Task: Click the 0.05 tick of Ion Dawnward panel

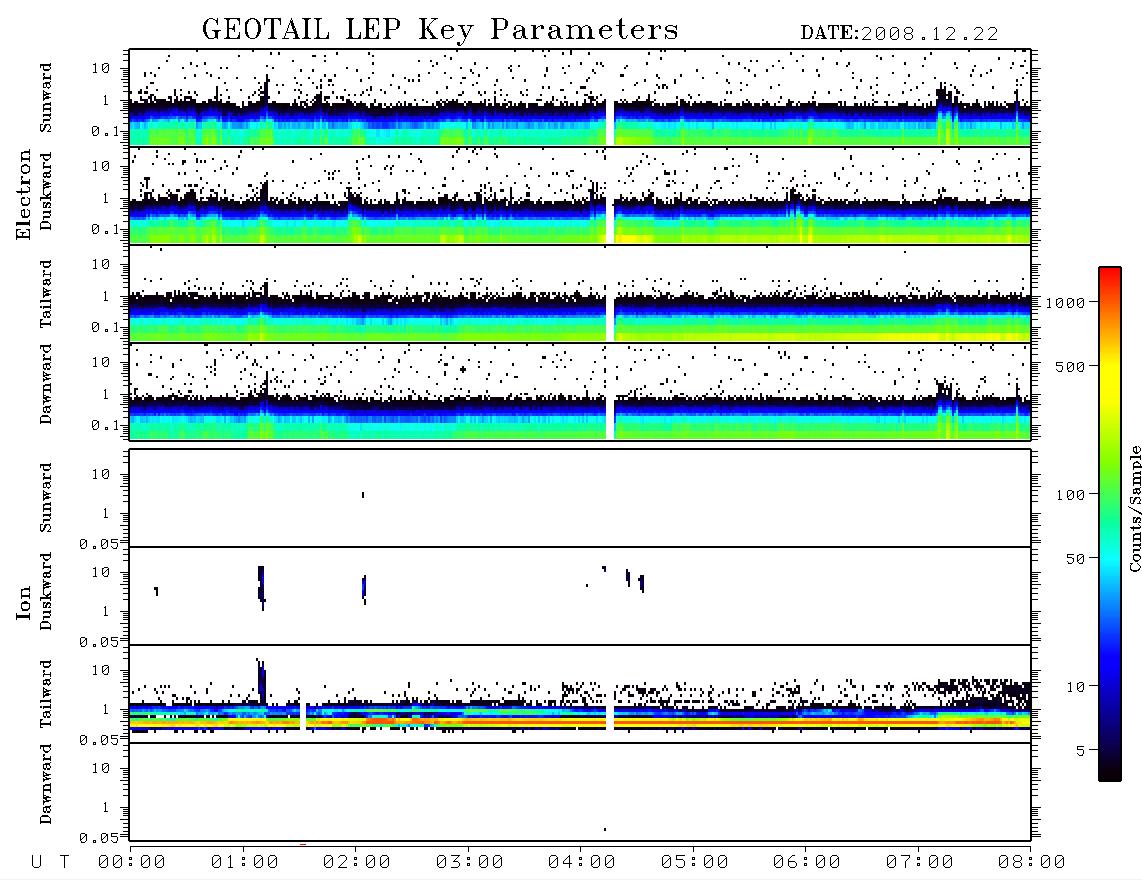Action: click(x=98, y=838)
